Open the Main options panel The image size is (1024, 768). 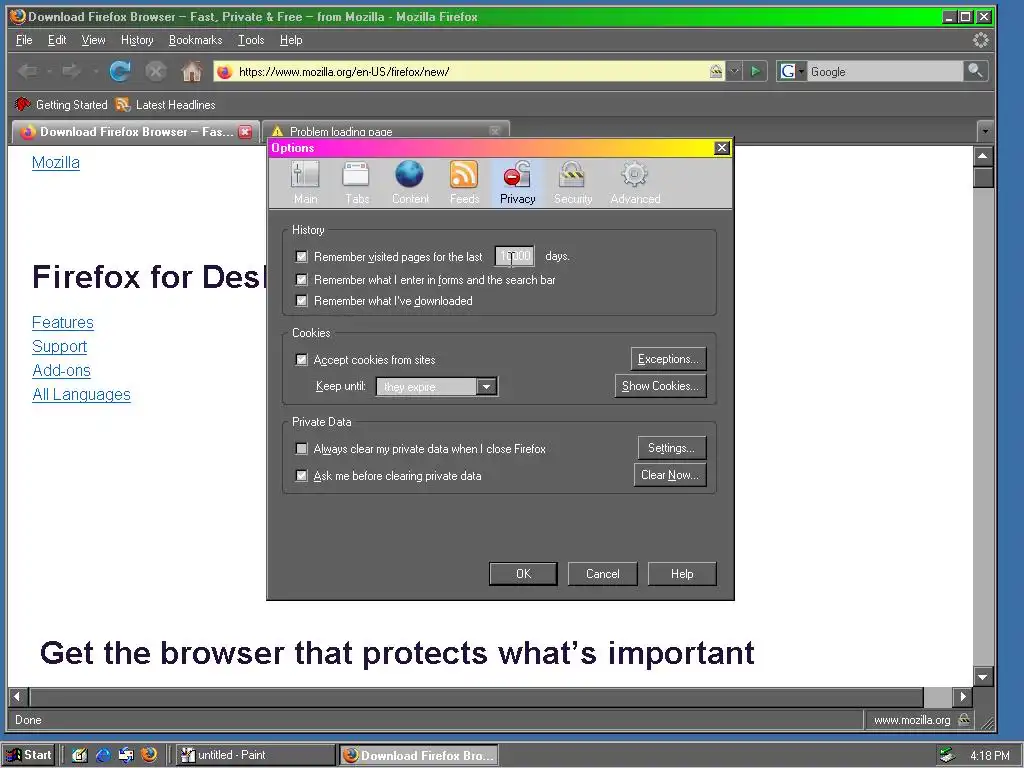coord(305,183)
